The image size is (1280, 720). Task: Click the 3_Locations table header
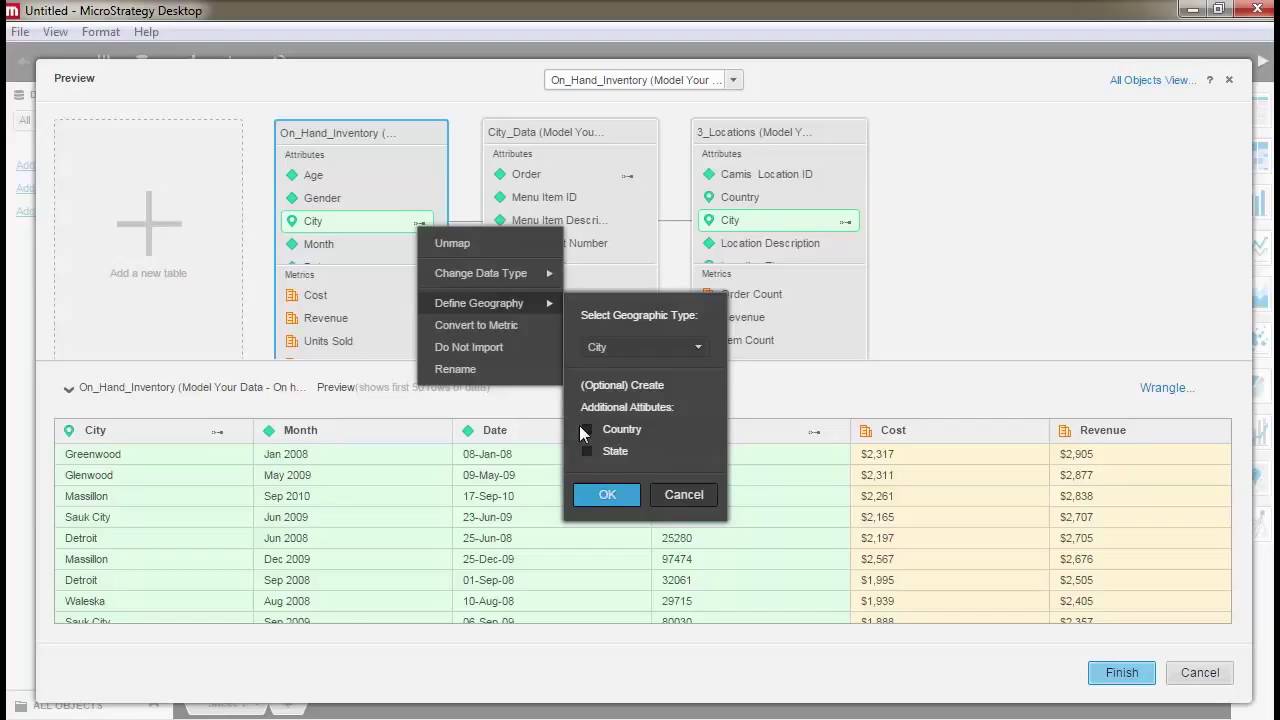(780, 132)
